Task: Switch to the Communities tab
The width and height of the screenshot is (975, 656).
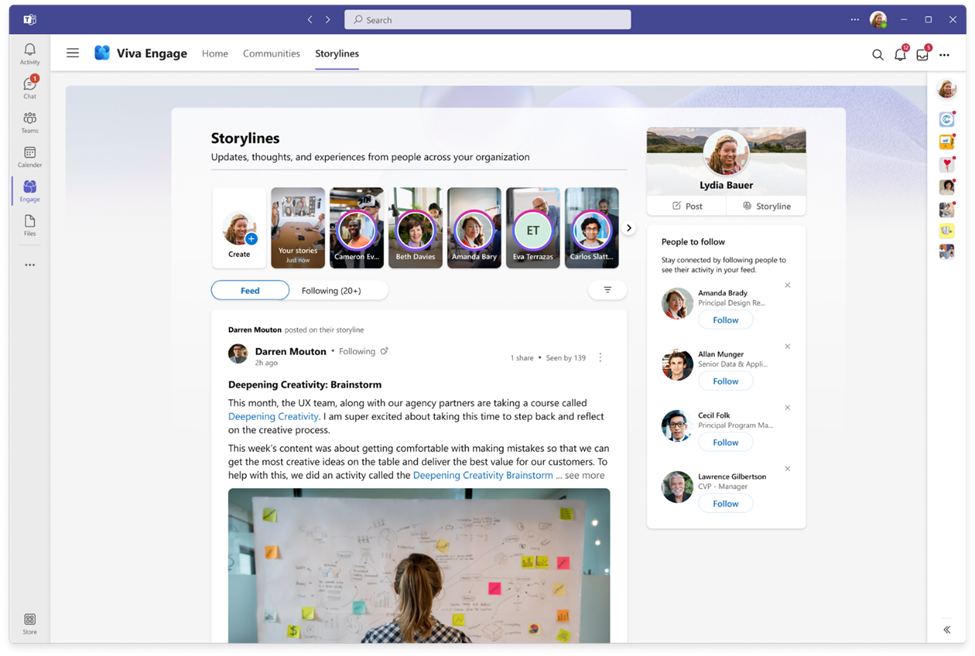Action: coord(271,54)
